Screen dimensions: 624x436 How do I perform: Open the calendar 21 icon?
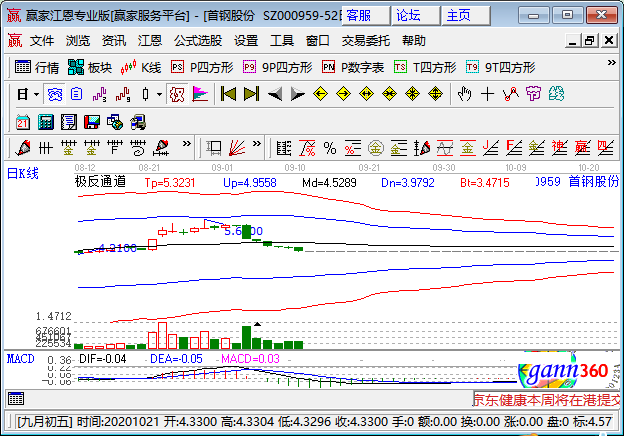[23, 122]
